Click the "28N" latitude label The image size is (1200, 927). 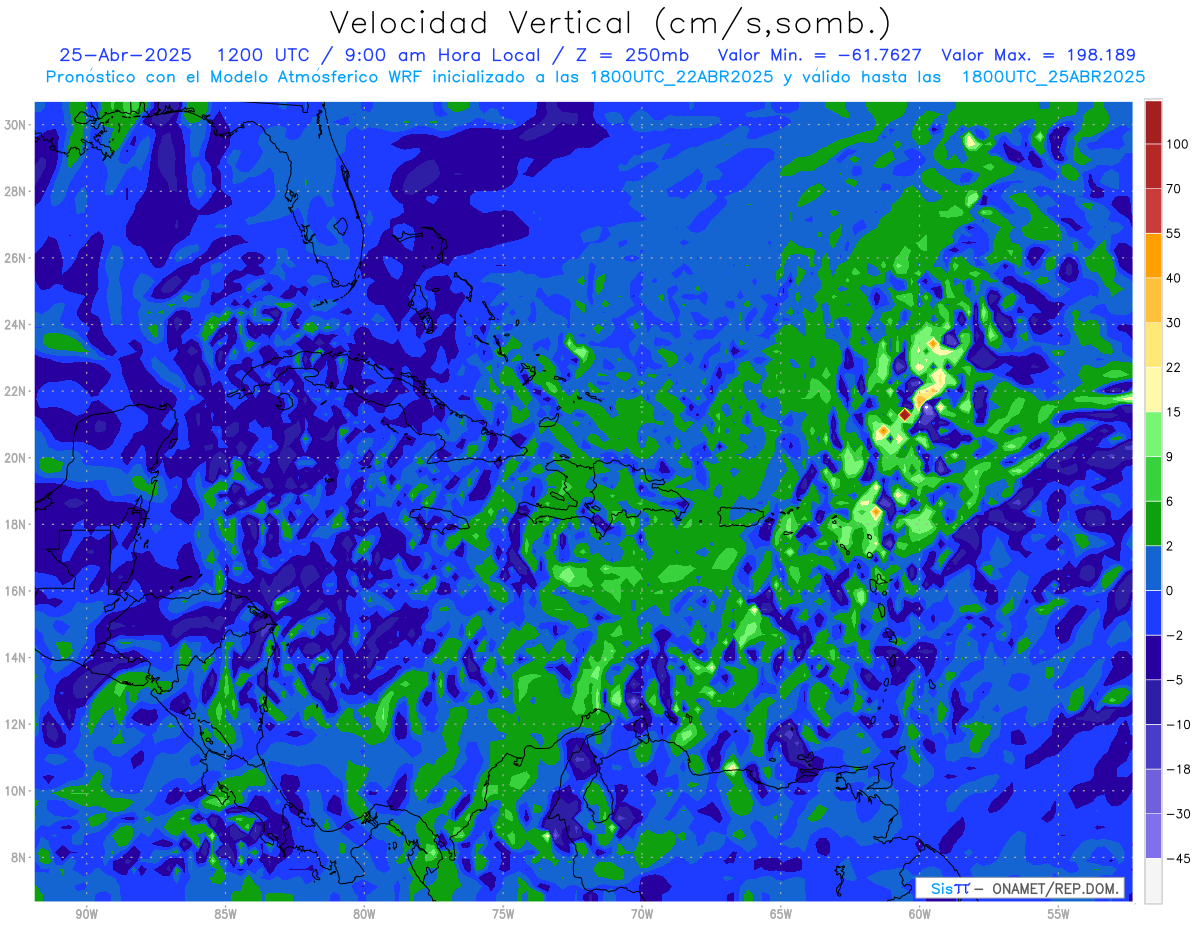click(17, 191)
